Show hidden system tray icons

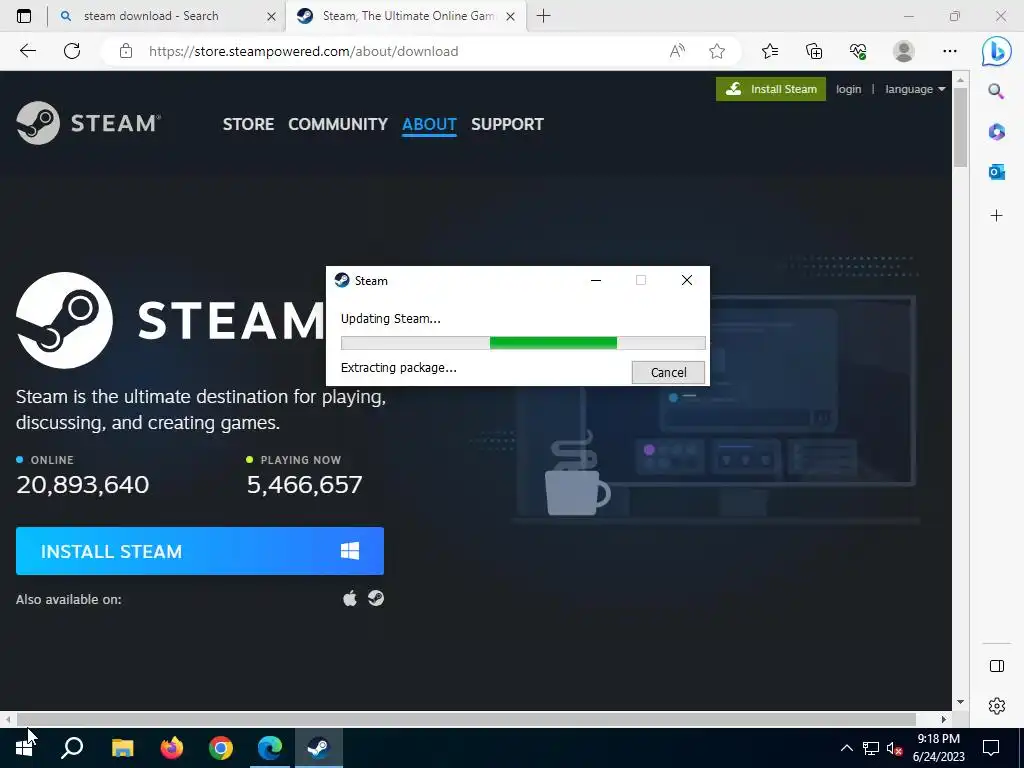pyautogui.click(x=846, y=748)
